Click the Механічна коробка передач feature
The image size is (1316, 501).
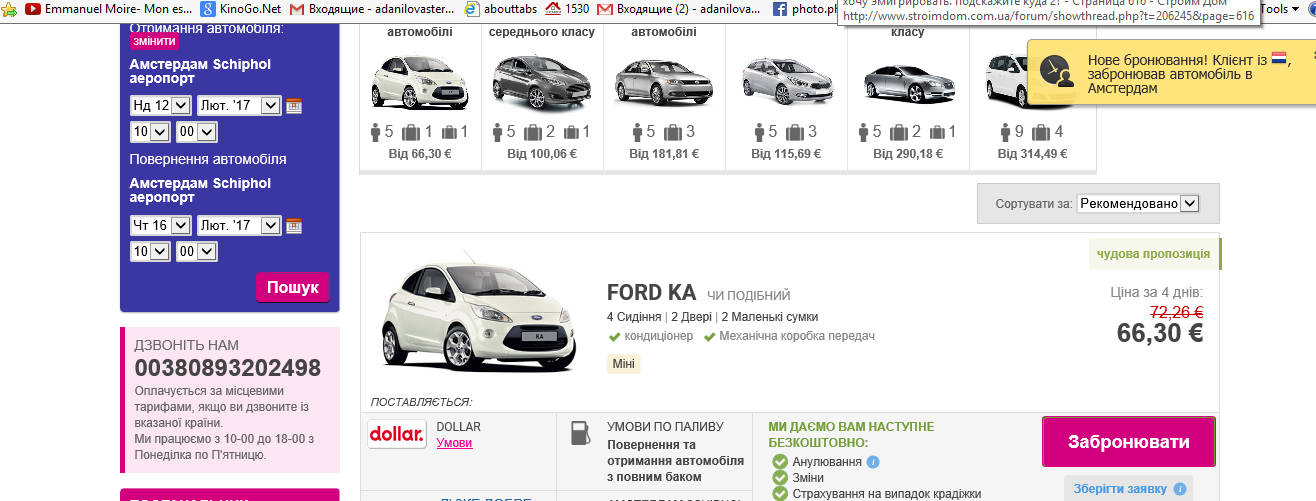point(797,336)
